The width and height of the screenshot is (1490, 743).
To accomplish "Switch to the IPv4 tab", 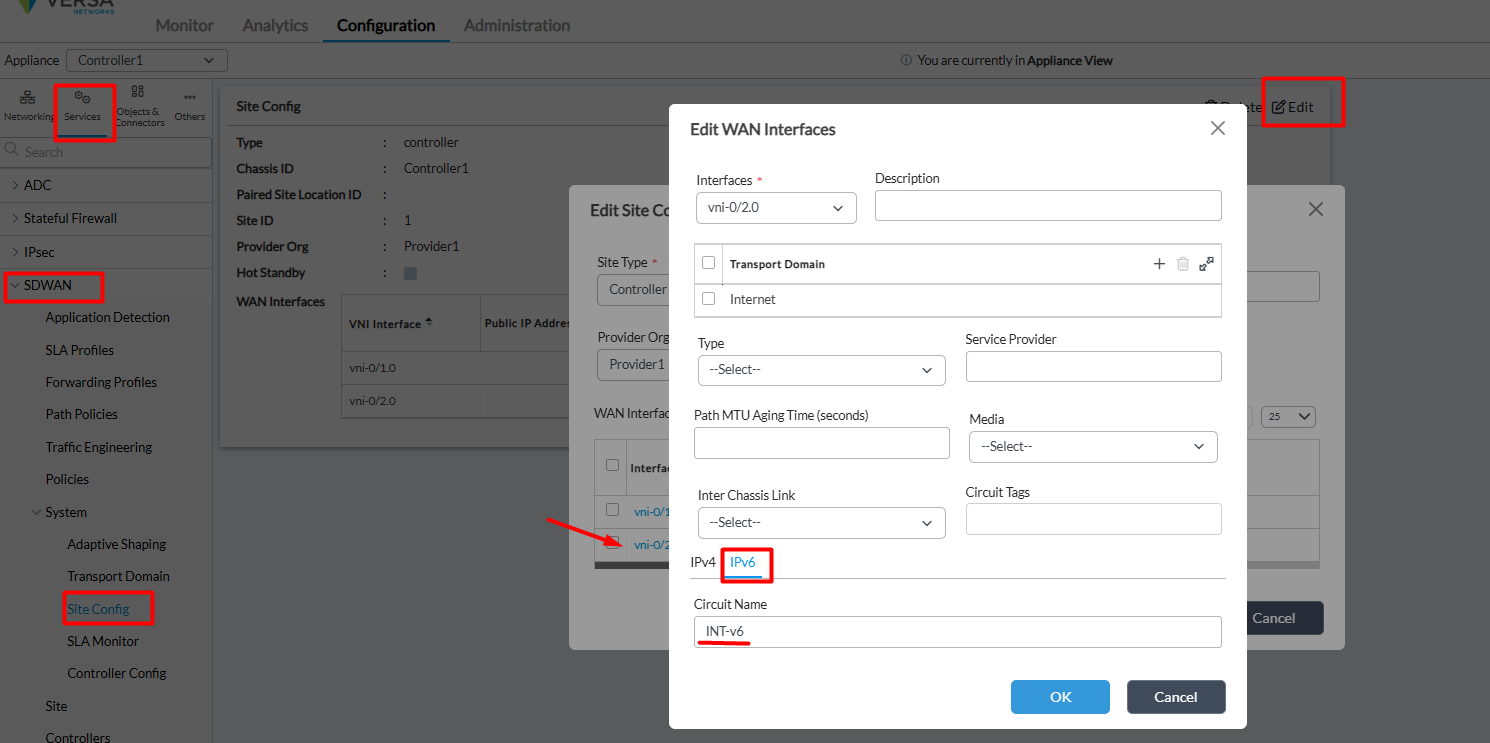I will pyautogui.click(x=703, y=563).
